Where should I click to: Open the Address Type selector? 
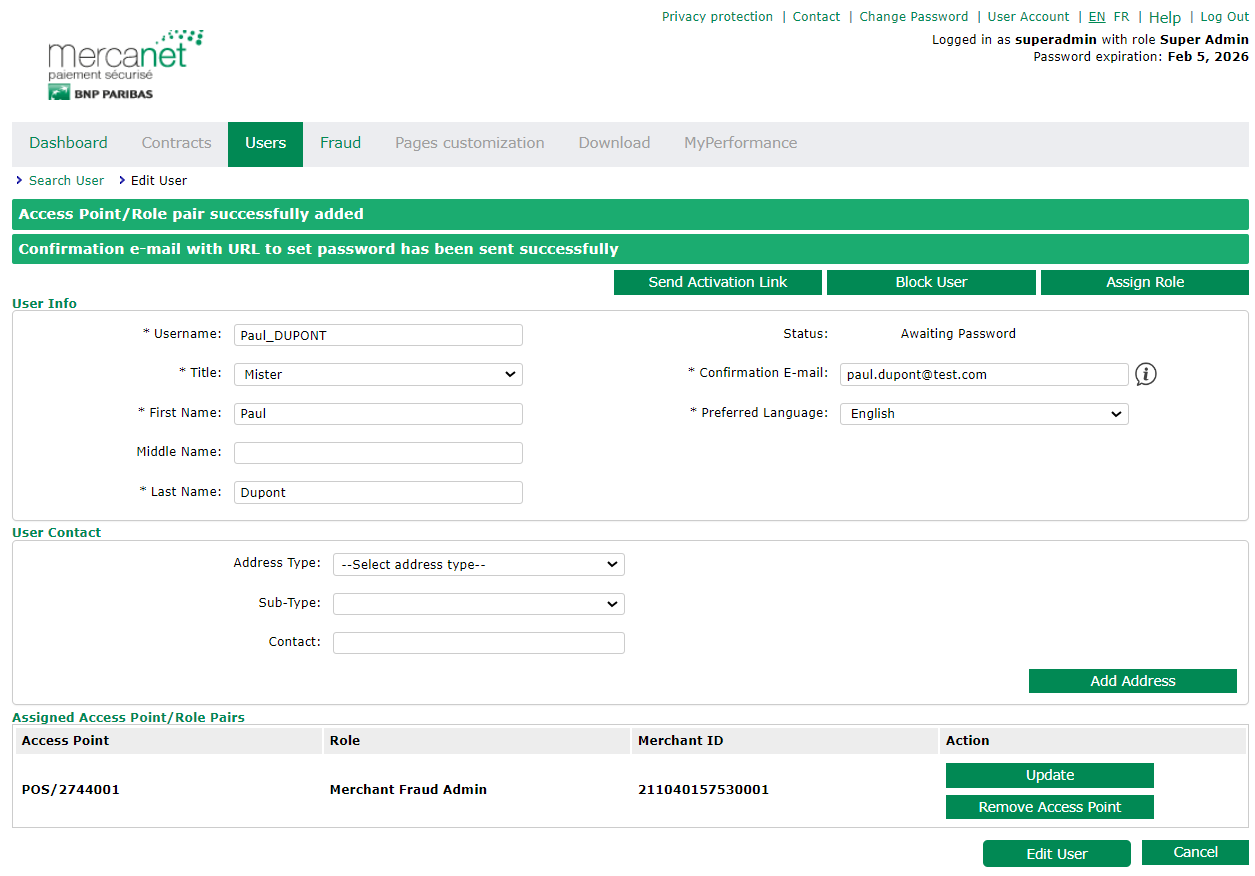coord(478,565)
